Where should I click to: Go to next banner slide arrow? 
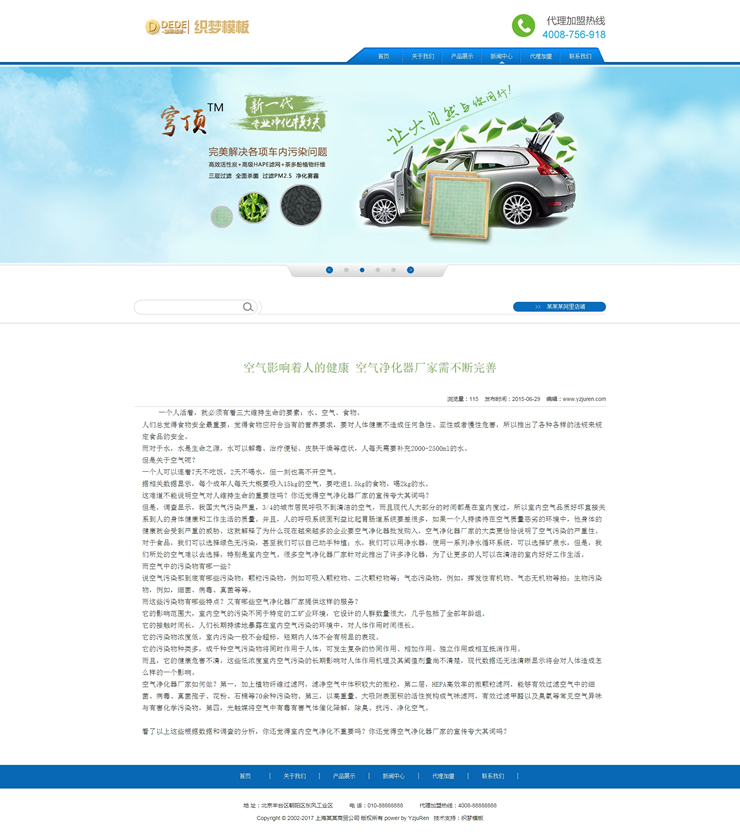pyautogui.click(x=410, y=270)
